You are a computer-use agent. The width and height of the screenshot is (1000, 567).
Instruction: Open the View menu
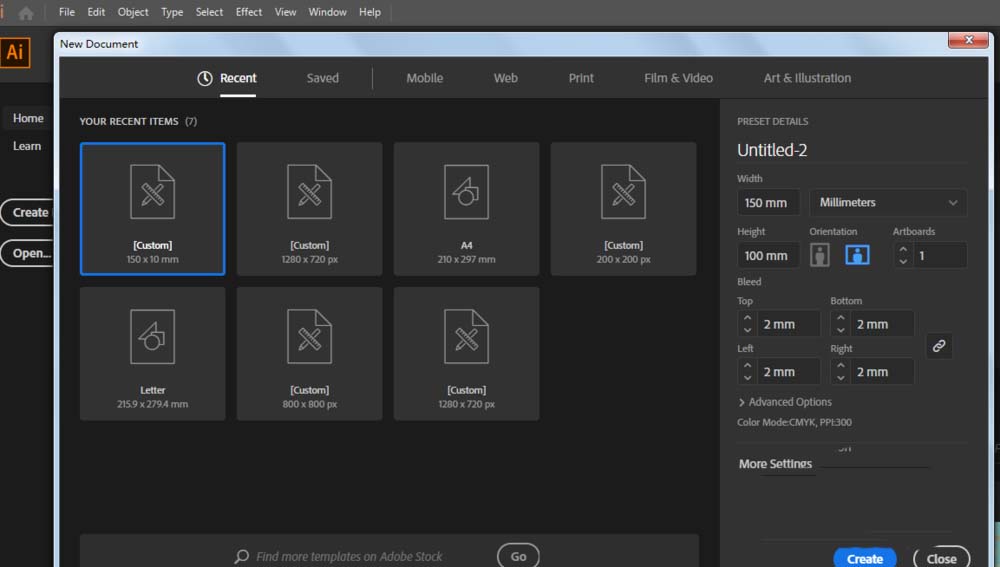(285, 12)
